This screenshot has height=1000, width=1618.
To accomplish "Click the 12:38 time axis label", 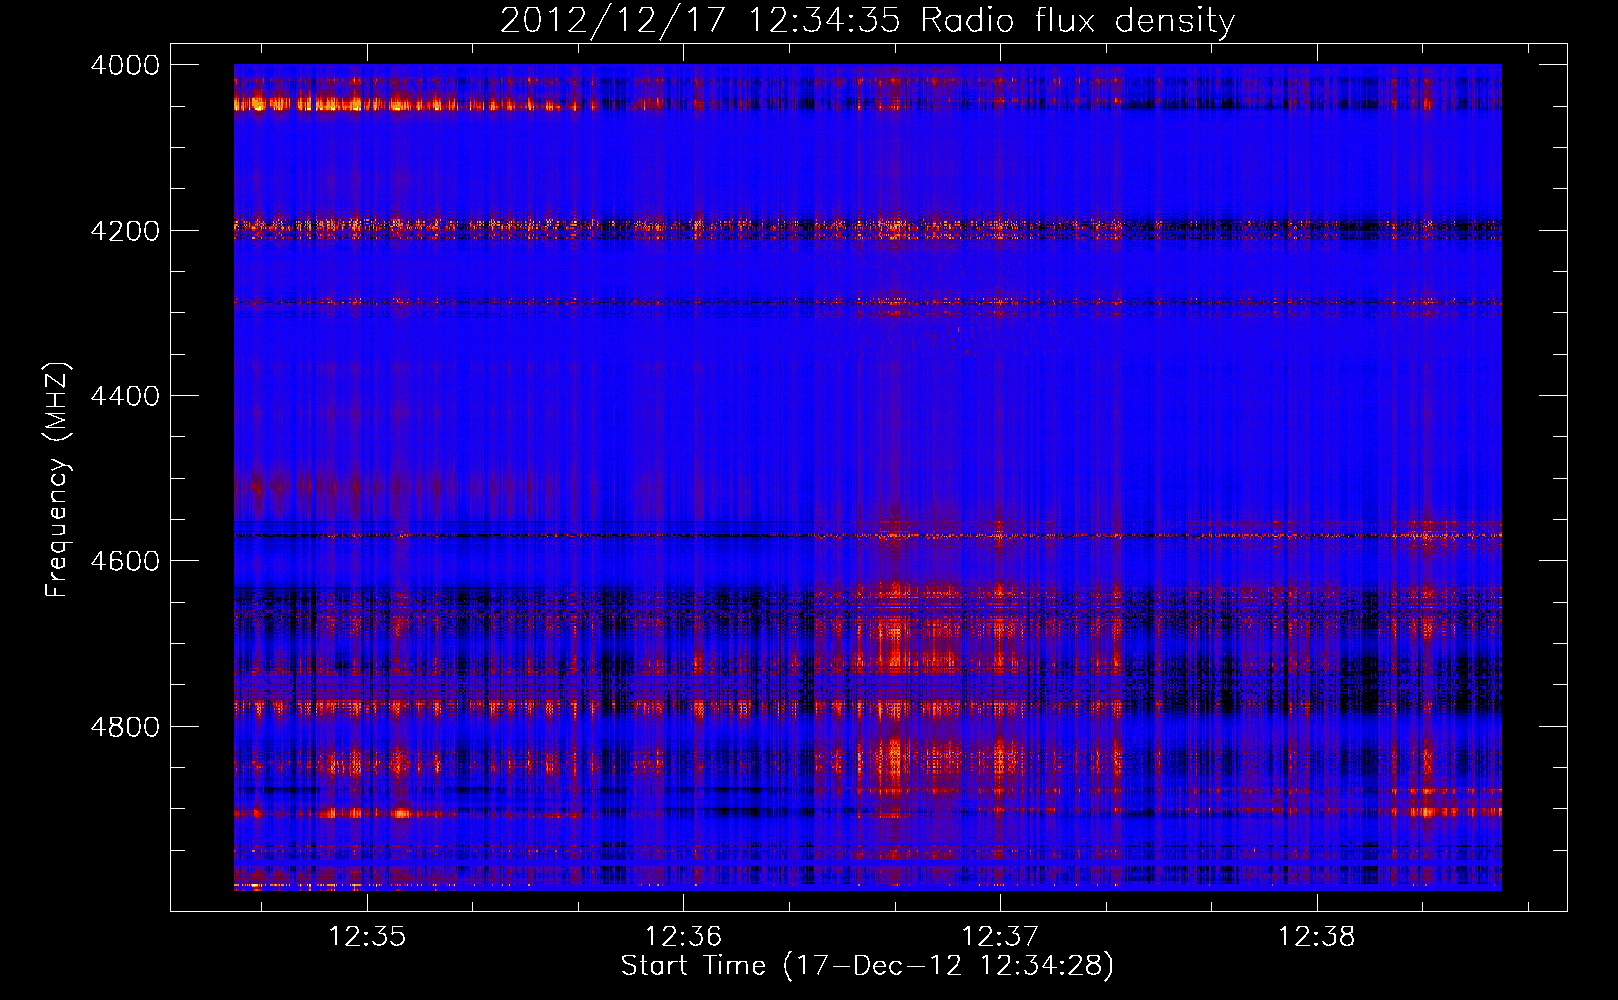I will [1317, 937].
